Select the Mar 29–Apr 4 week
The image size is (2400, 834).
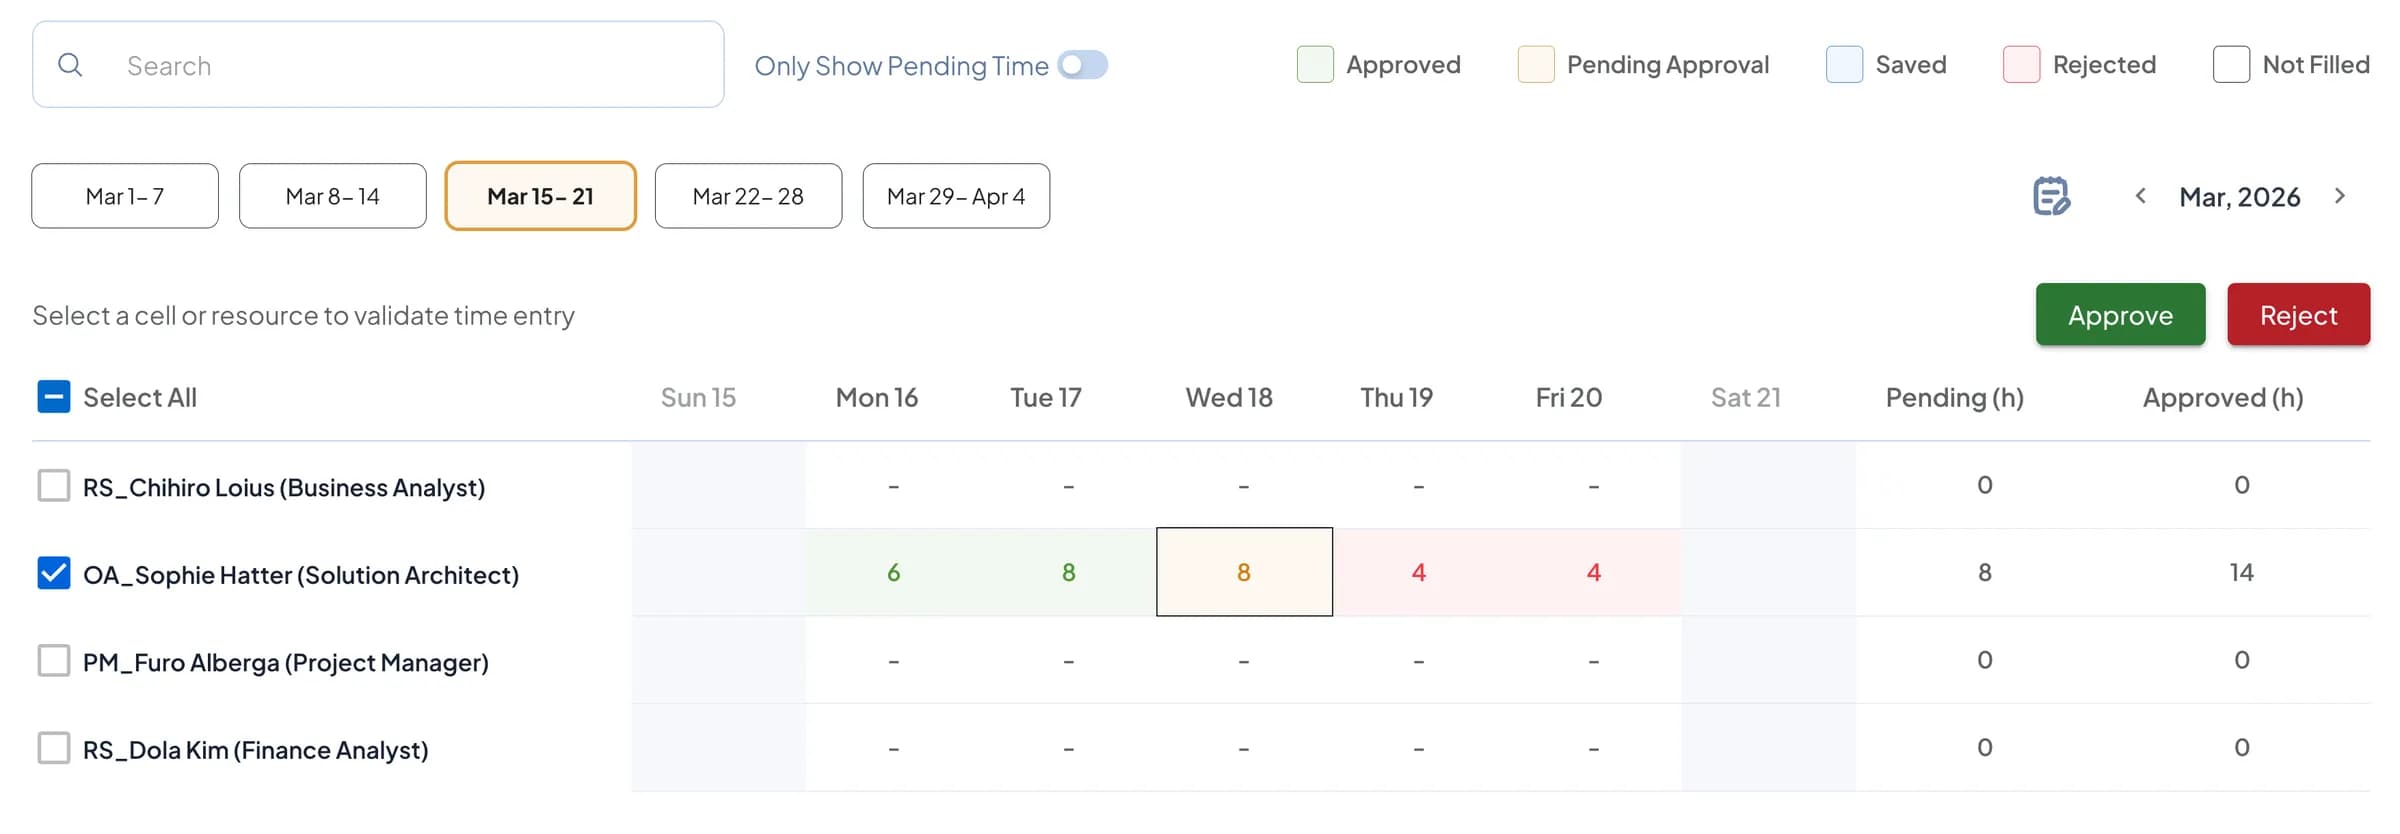956,196
